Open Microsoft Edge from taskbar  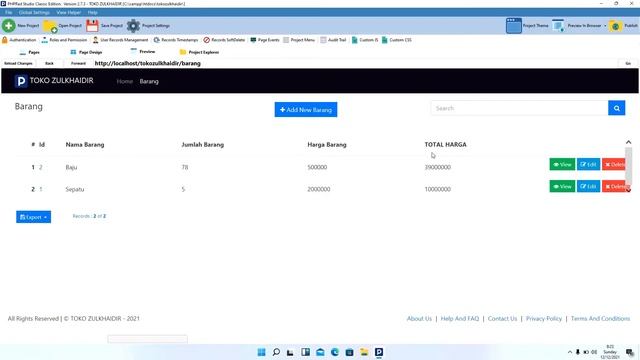pos(335,352)
